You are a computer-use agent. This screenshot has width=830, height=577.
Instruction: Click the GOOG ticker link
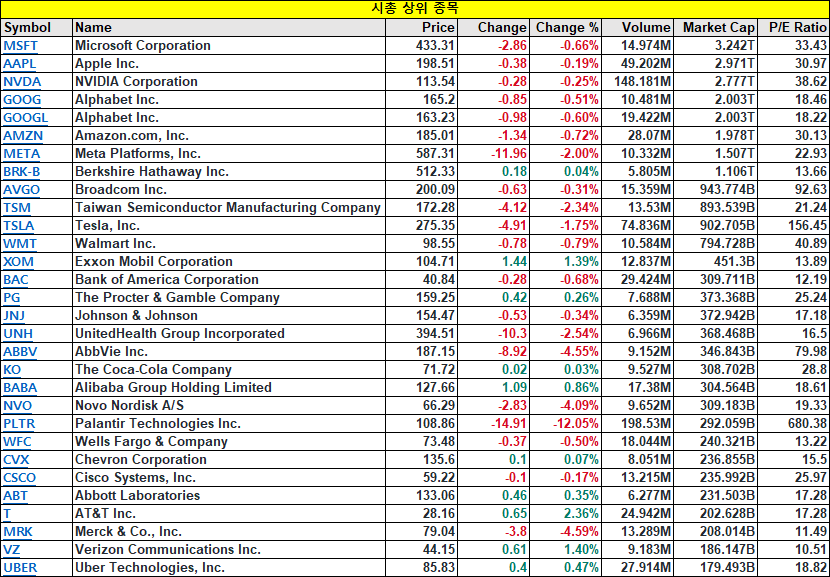point(22,100)
